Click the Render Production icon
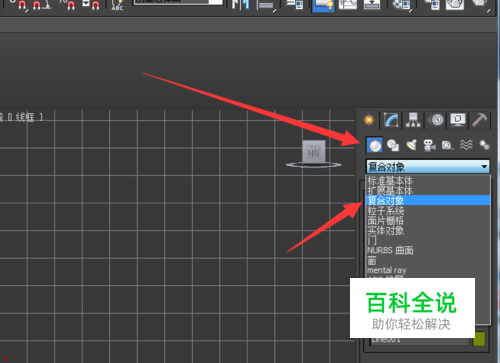 [481, 5]
